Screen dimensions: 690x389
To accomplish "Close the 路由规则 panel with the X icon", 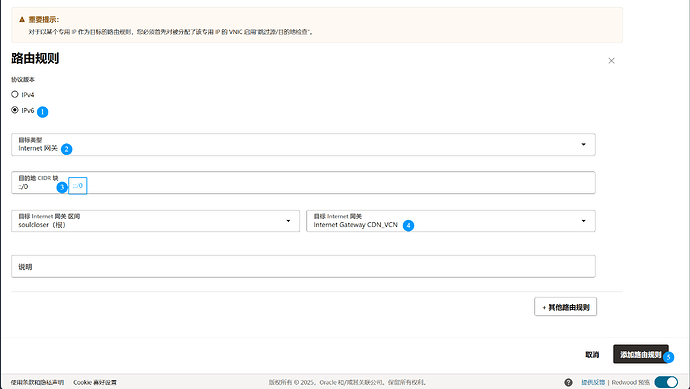I will pos(611,61).
